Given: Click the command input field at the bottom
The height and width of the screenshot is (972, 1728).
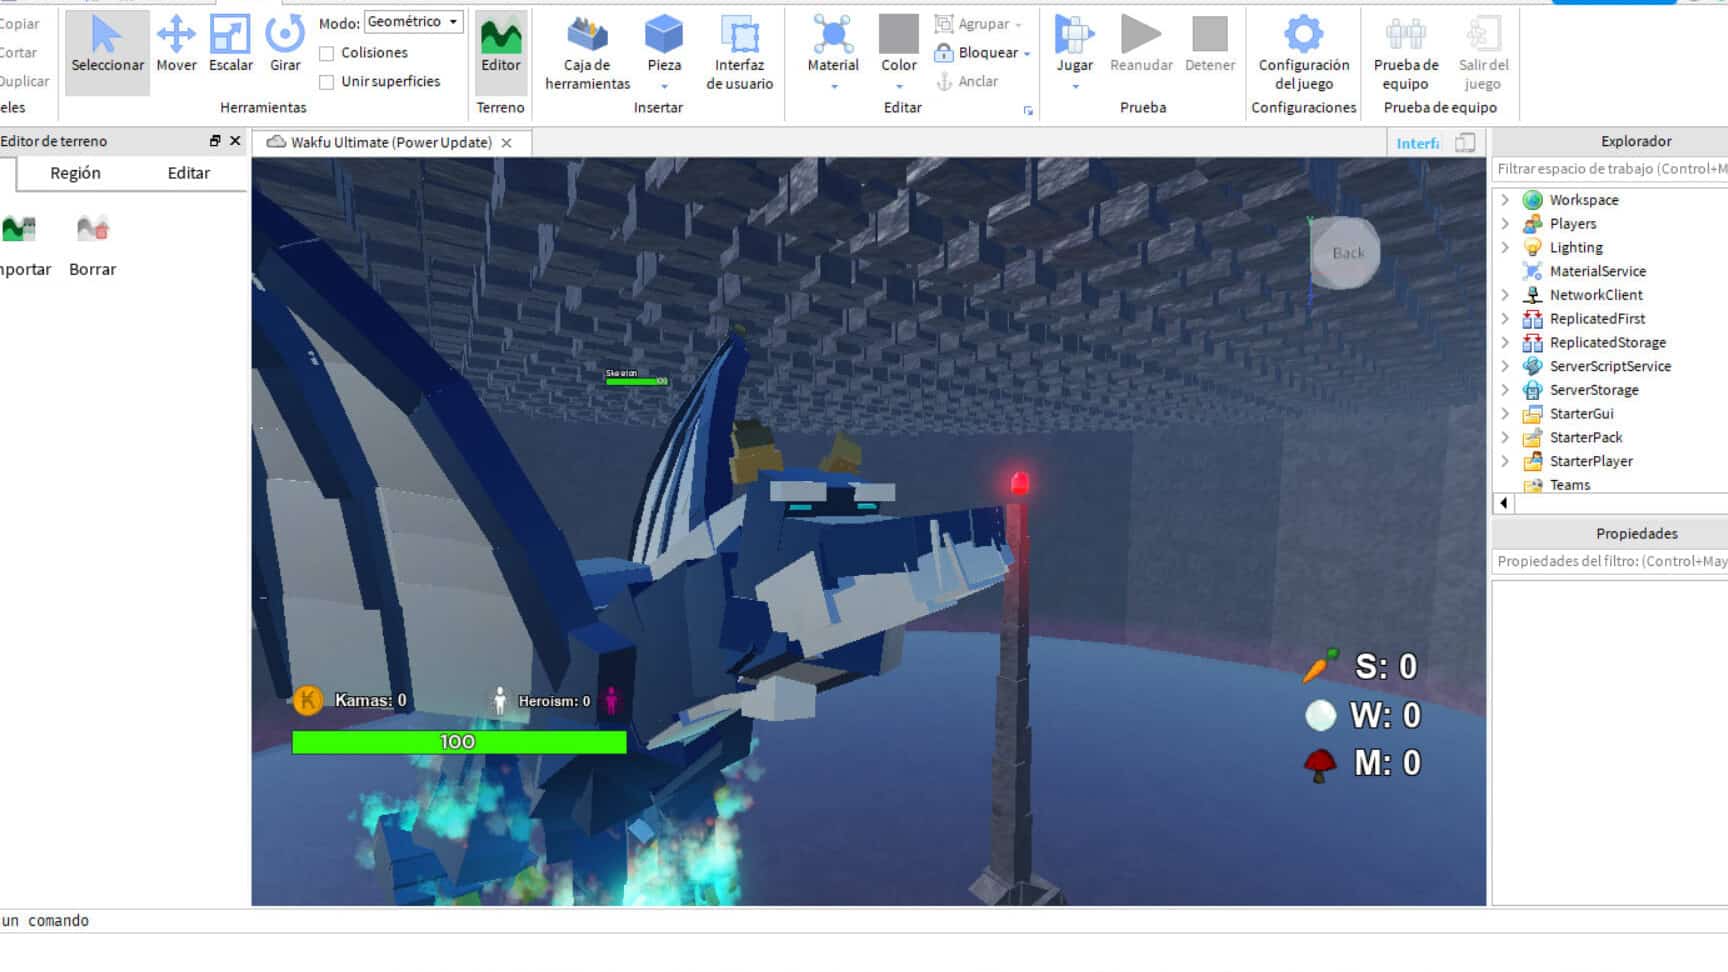Looking at the screenshot, I should 200,920.
